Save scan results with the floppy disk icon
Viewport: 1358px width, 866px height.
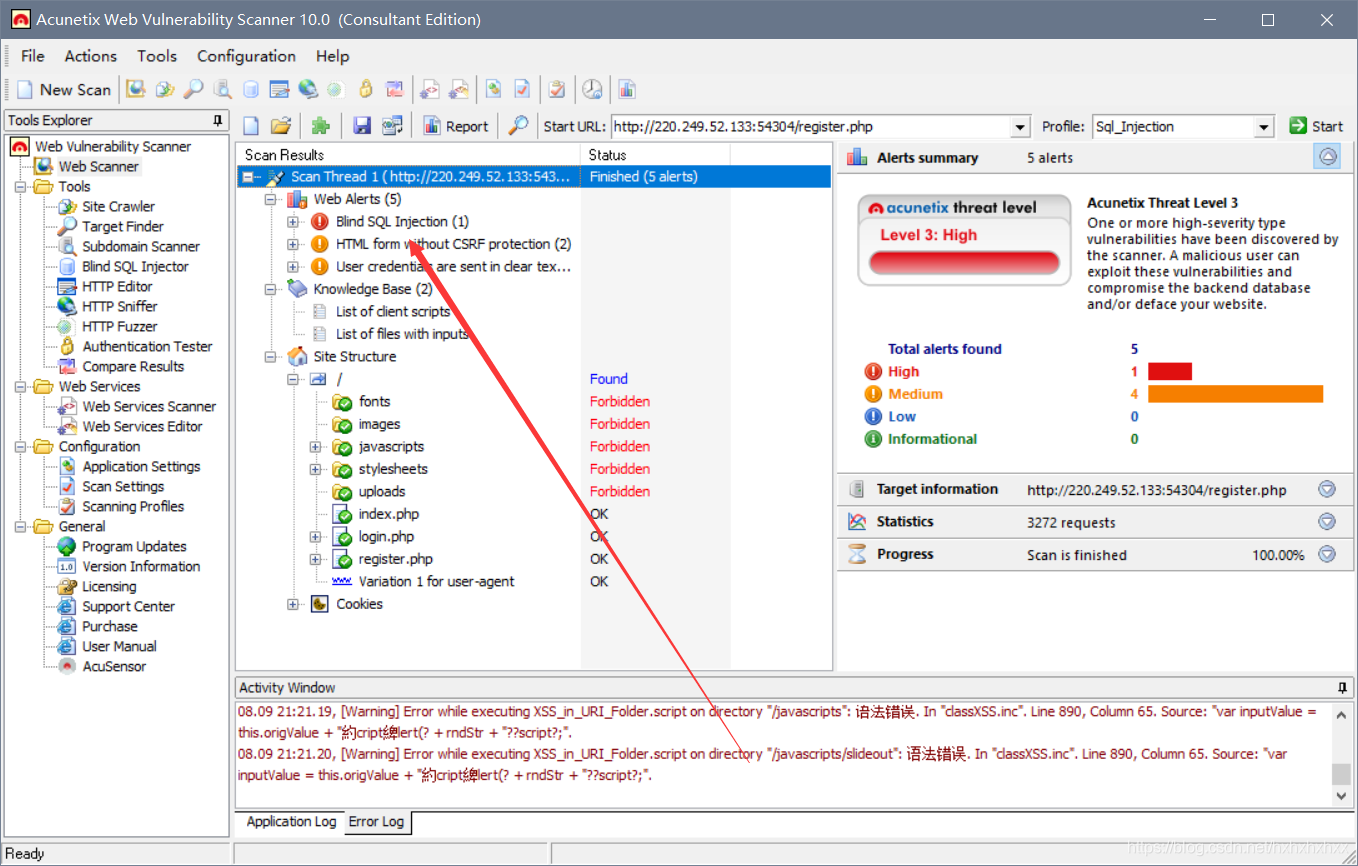tap(362, 126)
